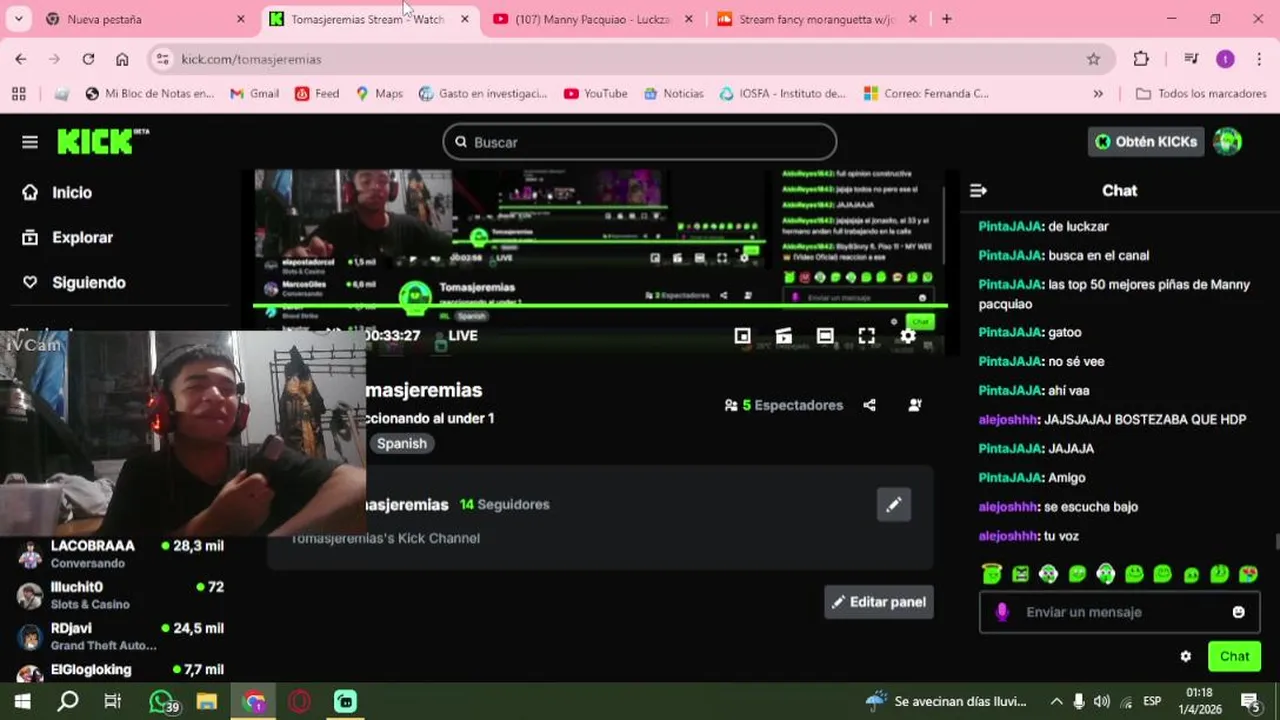Click the Editar panel button
The image size is (1280, 720).
[879, 602]
